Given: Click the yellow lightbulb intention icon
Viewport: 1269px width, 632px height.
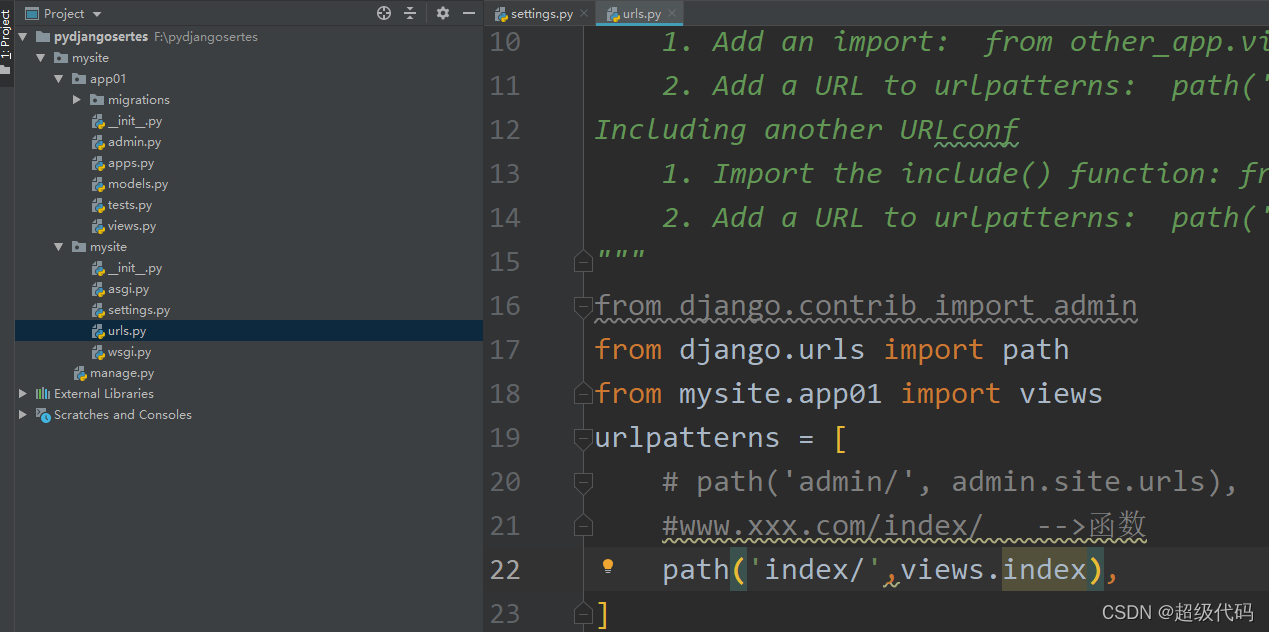Looking at the screenshot, I should point(607,567).
